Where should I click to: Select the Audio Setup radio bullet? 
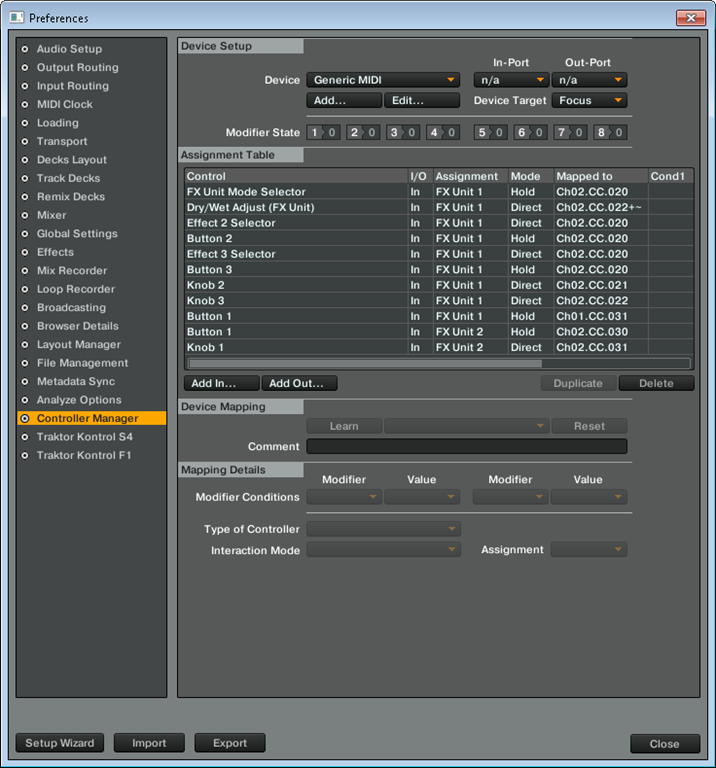tap(25, 49)
